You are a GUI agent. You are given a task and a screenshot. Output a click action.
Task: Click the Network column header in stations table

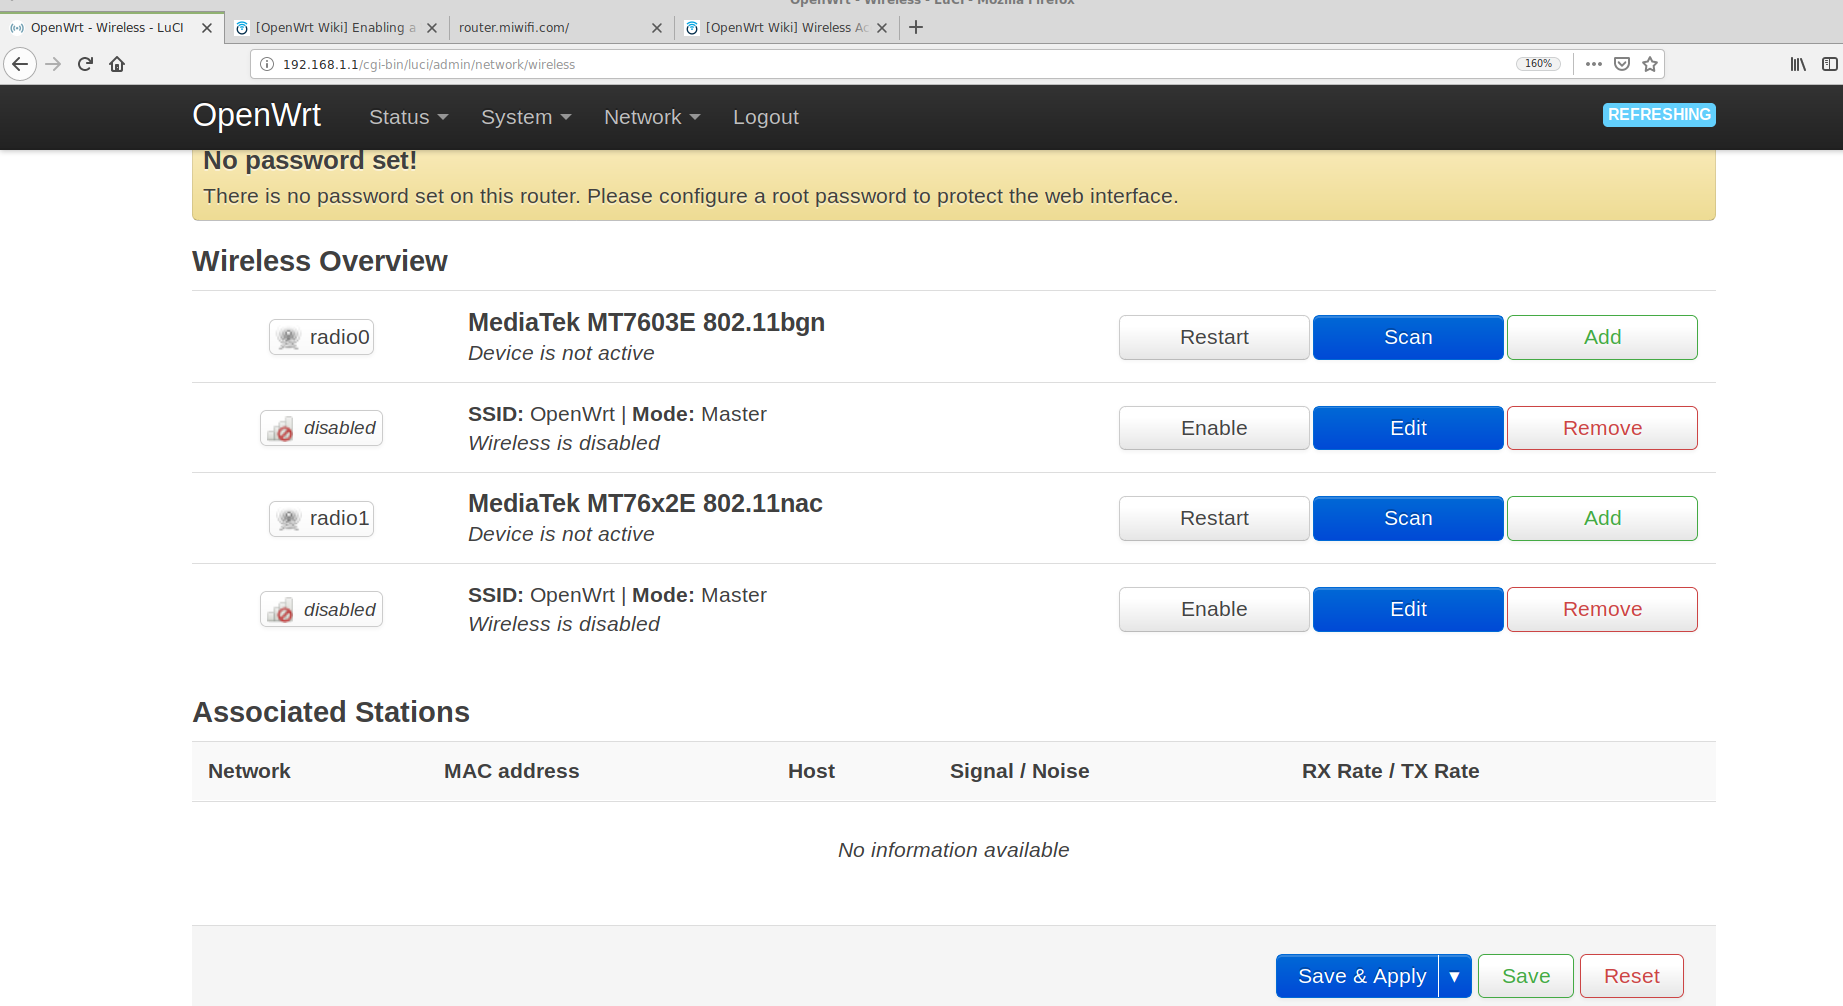249,771
